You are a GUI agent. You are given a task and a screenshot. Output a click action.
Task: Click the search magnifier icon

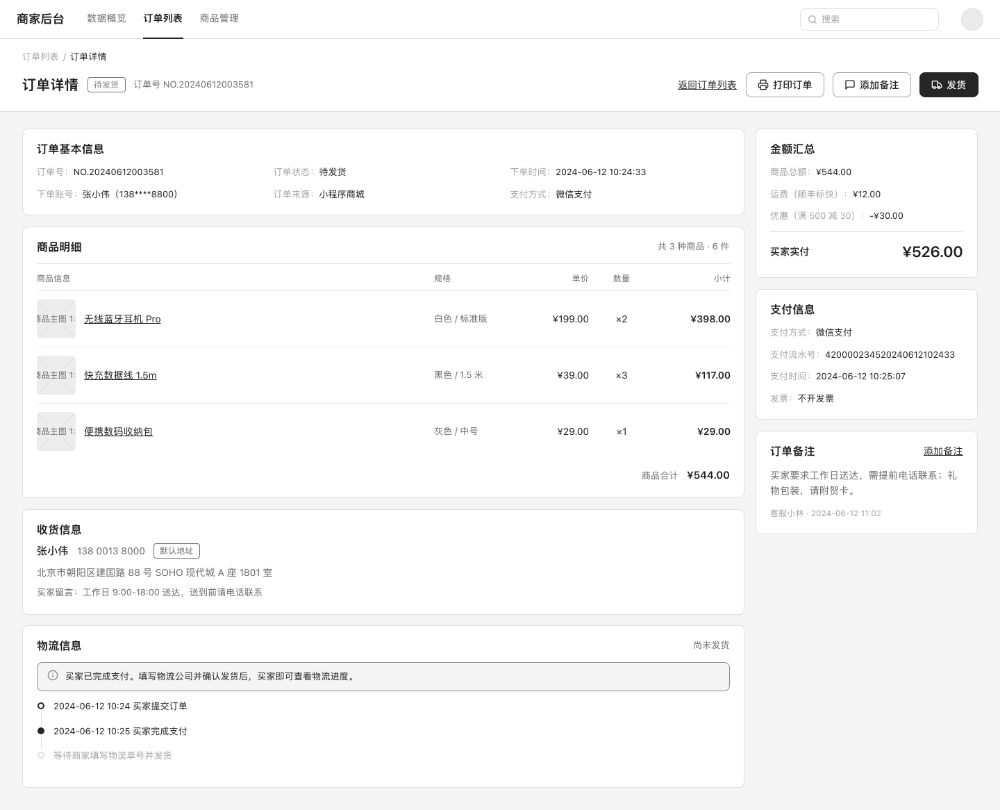812,20
